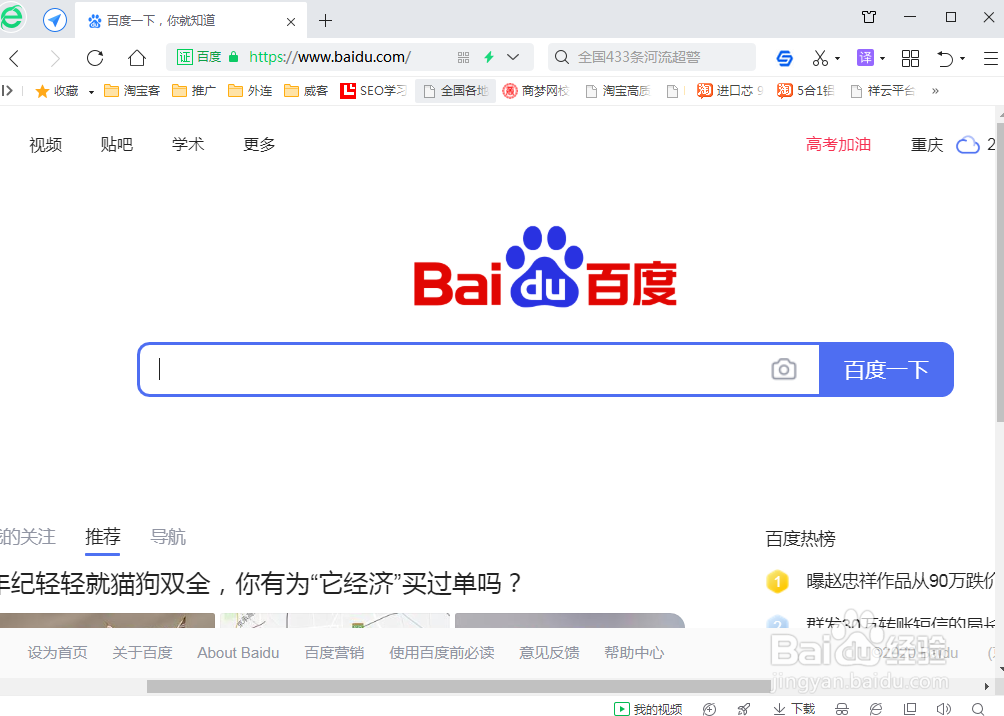1004x716 pixels.
Task: Open the QR code icon in address bar
Action: [x=464, y=58]
